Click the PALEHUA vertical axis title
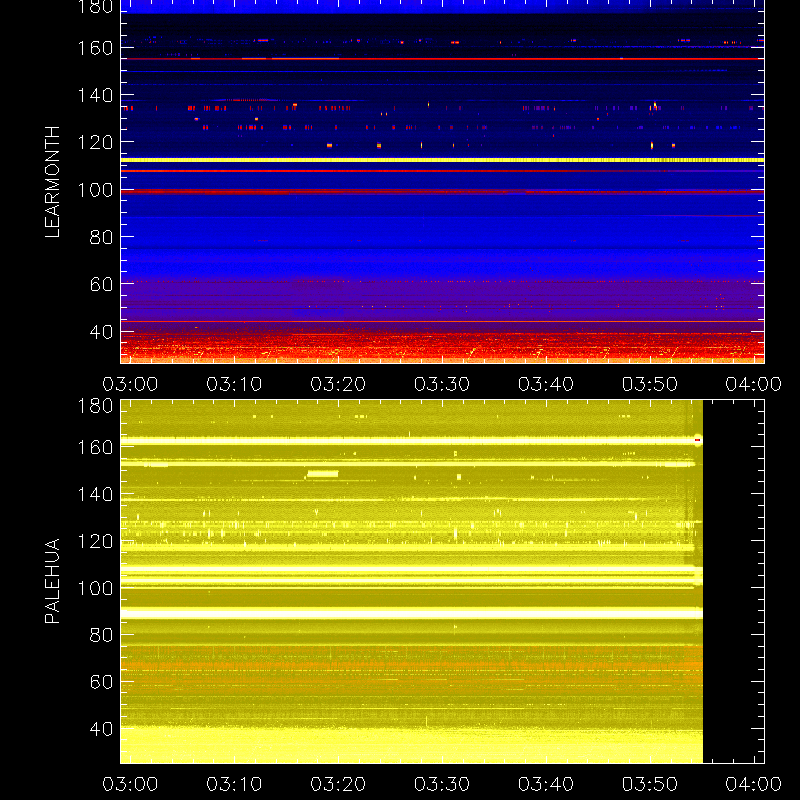Image resolution: width=800 pixels, height=800 pixels. pos(53,581)
